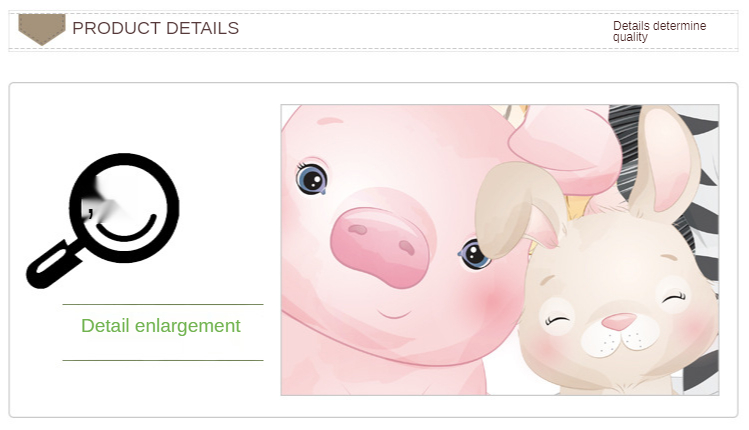
Task: Click the pig's pink ear
Action: click(566, 150)
